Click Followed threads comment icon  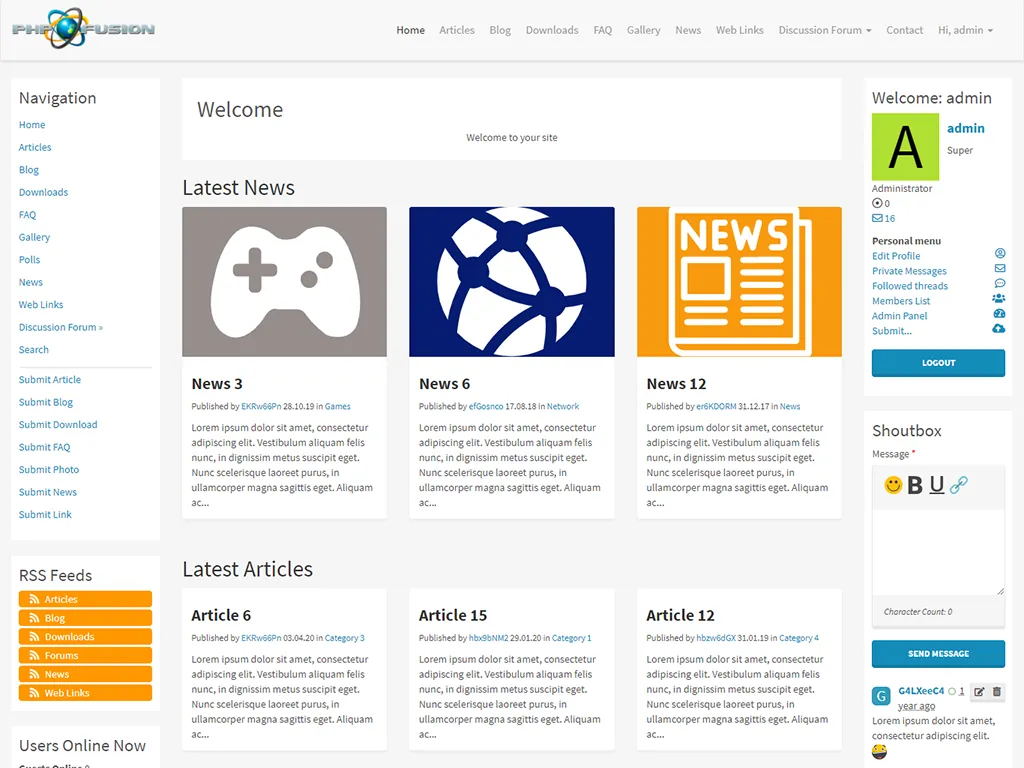tap(1000, 283)
